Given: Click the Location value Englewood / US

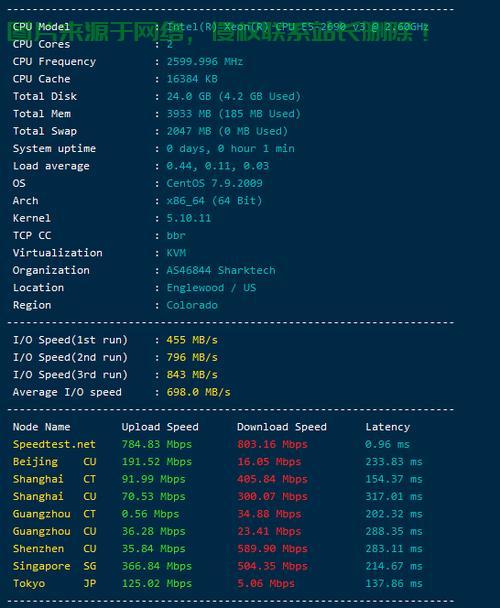Looking at the screenshot, I should coord(211,288).
